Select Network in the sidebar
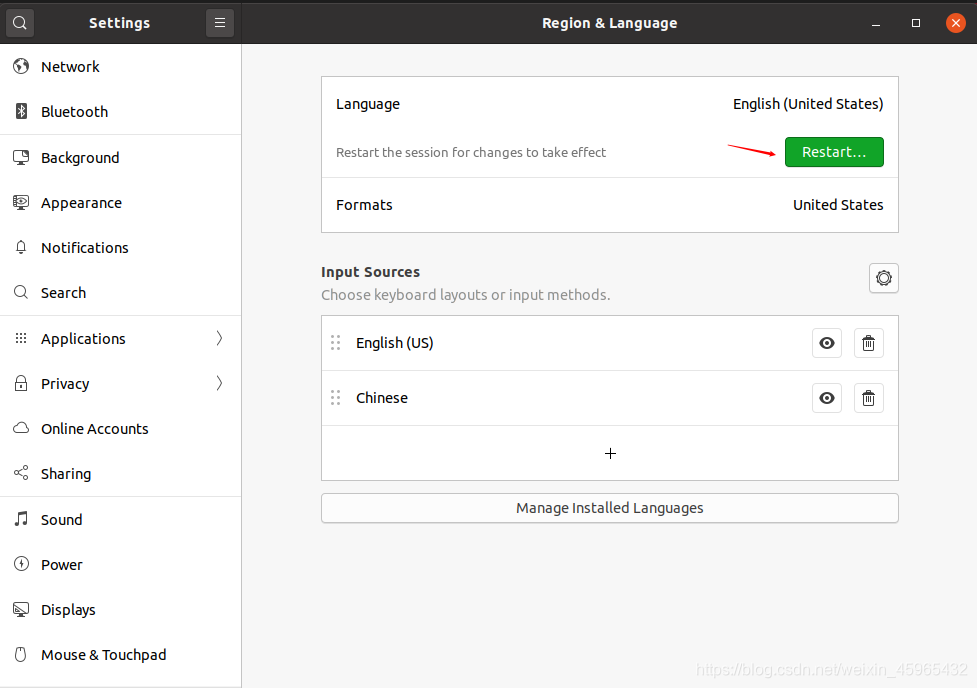977x688 pixels. point(70,67)
